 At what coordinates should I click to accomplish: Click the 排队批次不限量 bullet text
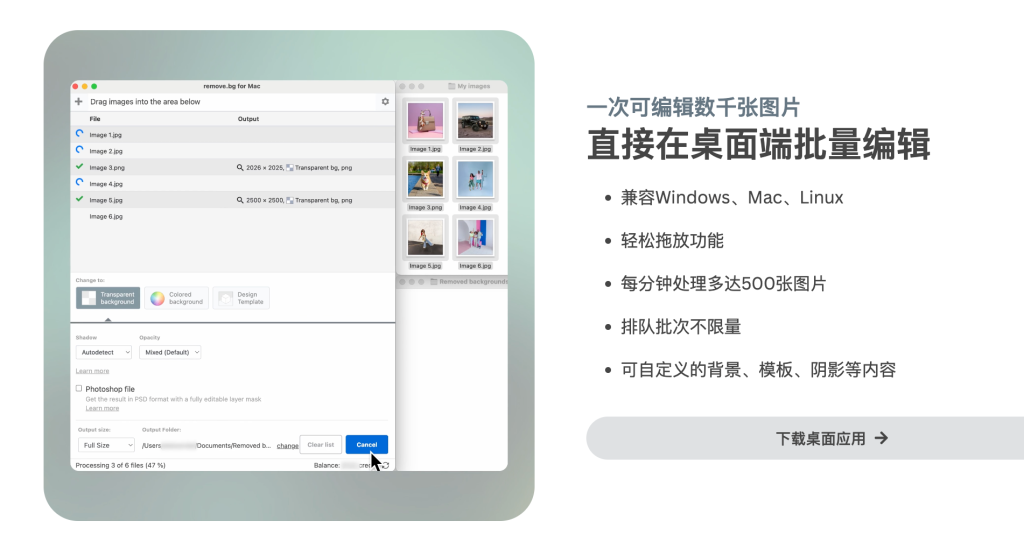pos(680,326)
